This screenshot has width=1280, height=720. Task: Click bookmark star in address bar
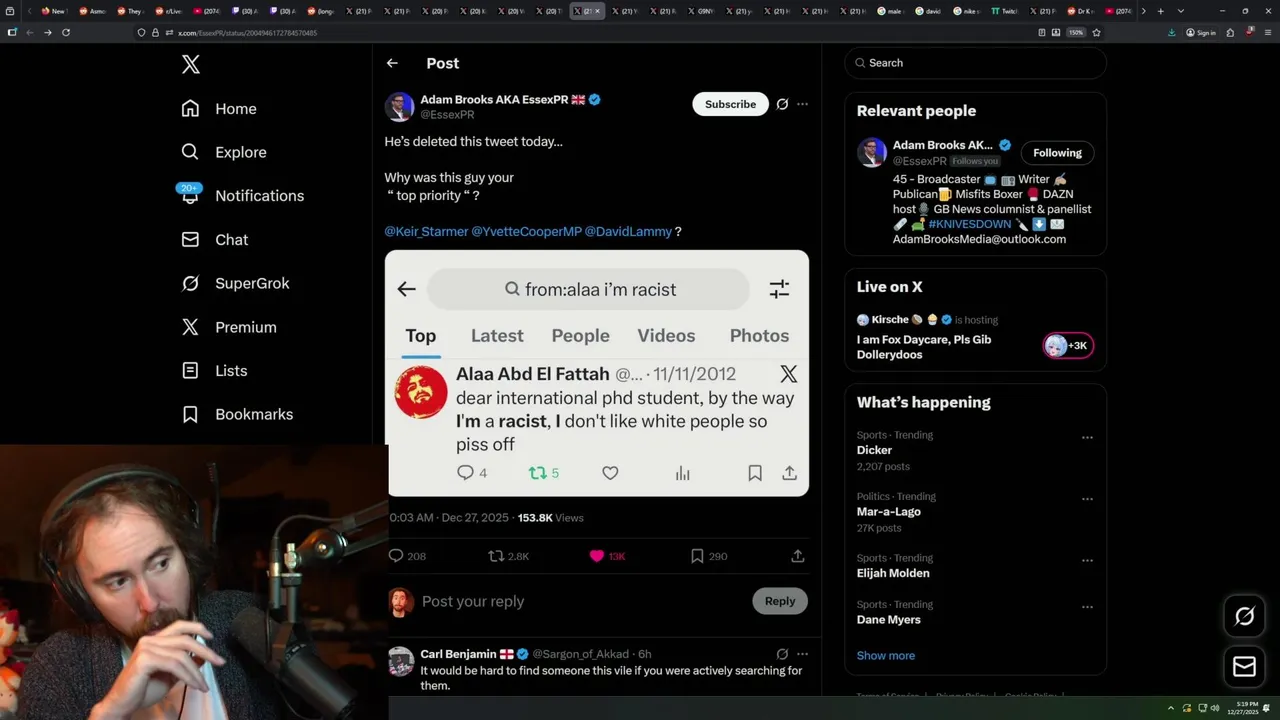(x=1096, y=32)
